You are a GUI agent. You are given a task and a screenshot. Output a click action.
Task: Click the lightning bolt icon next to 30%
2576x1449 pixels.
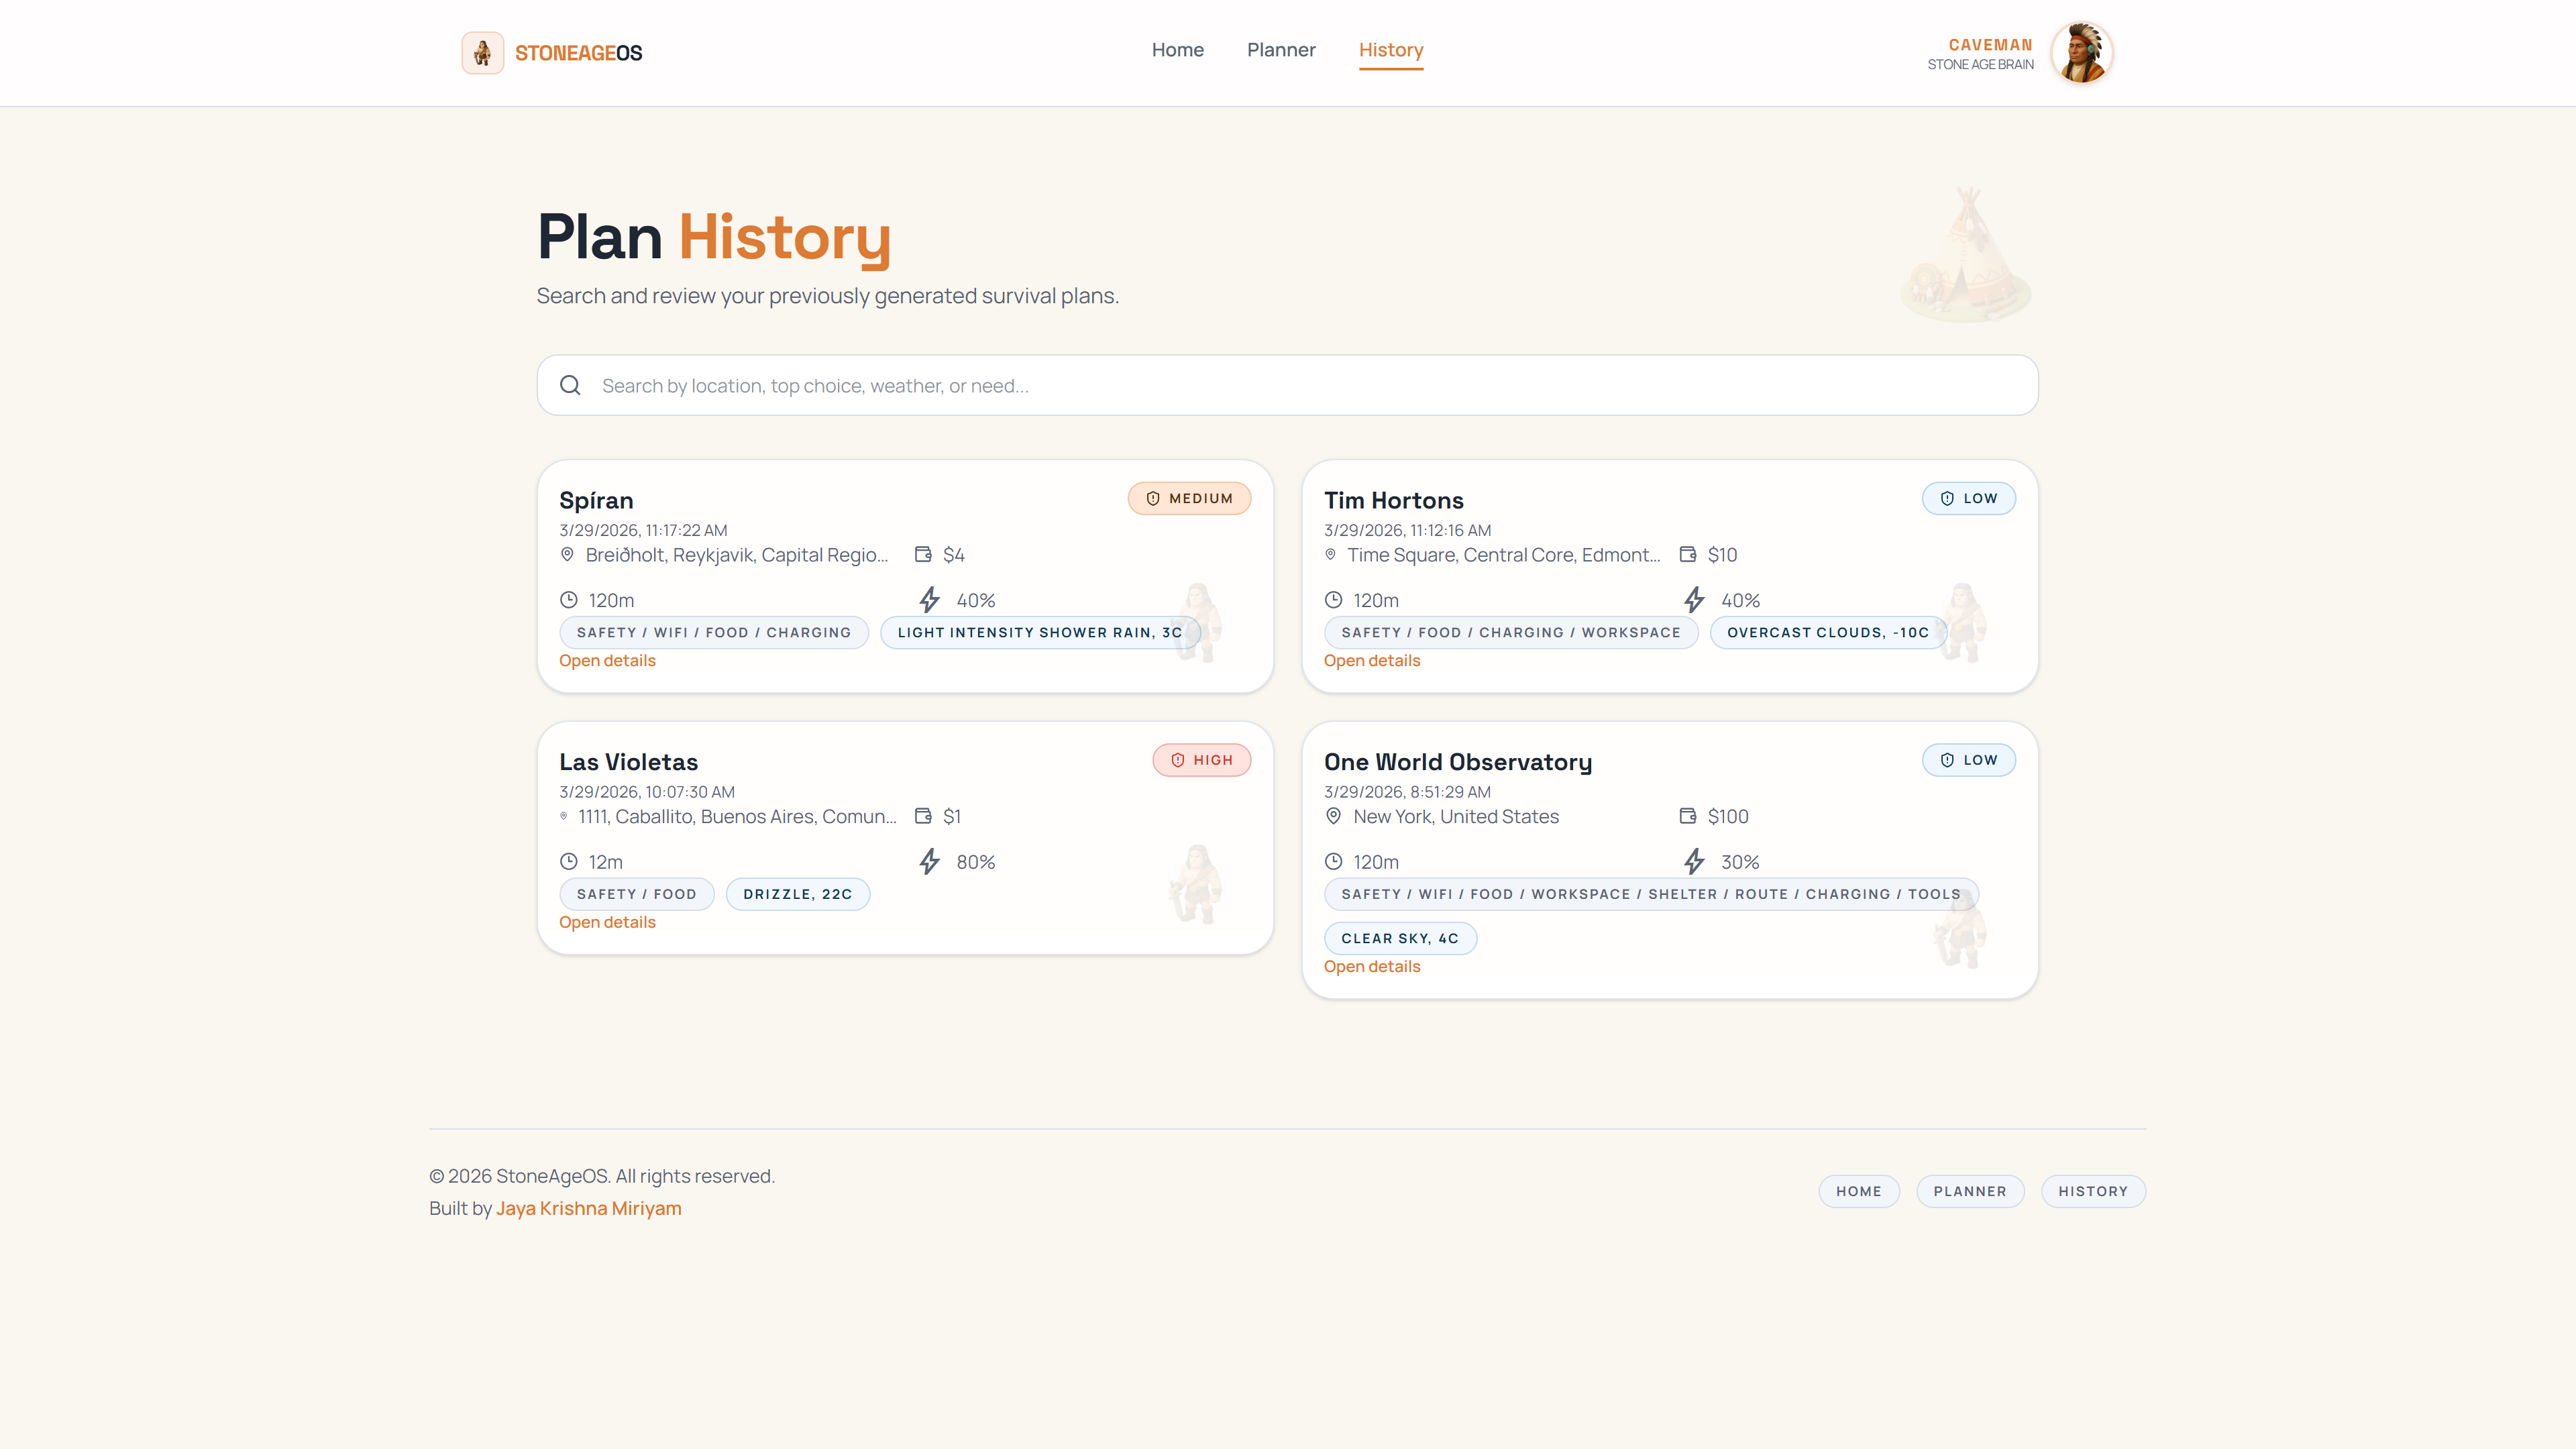1693,861
